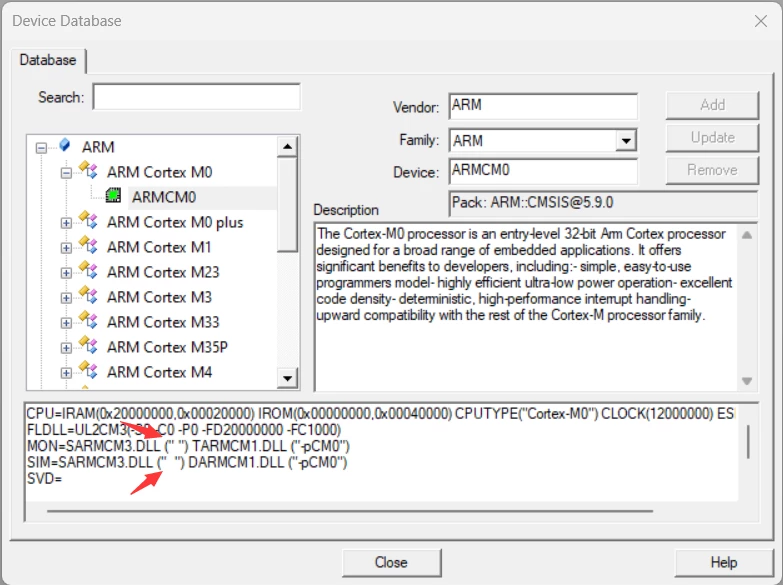Click the SIM=SARMCM3.DLL options line
The height and width of the screenshot is (585, 783).
point(187,463)
